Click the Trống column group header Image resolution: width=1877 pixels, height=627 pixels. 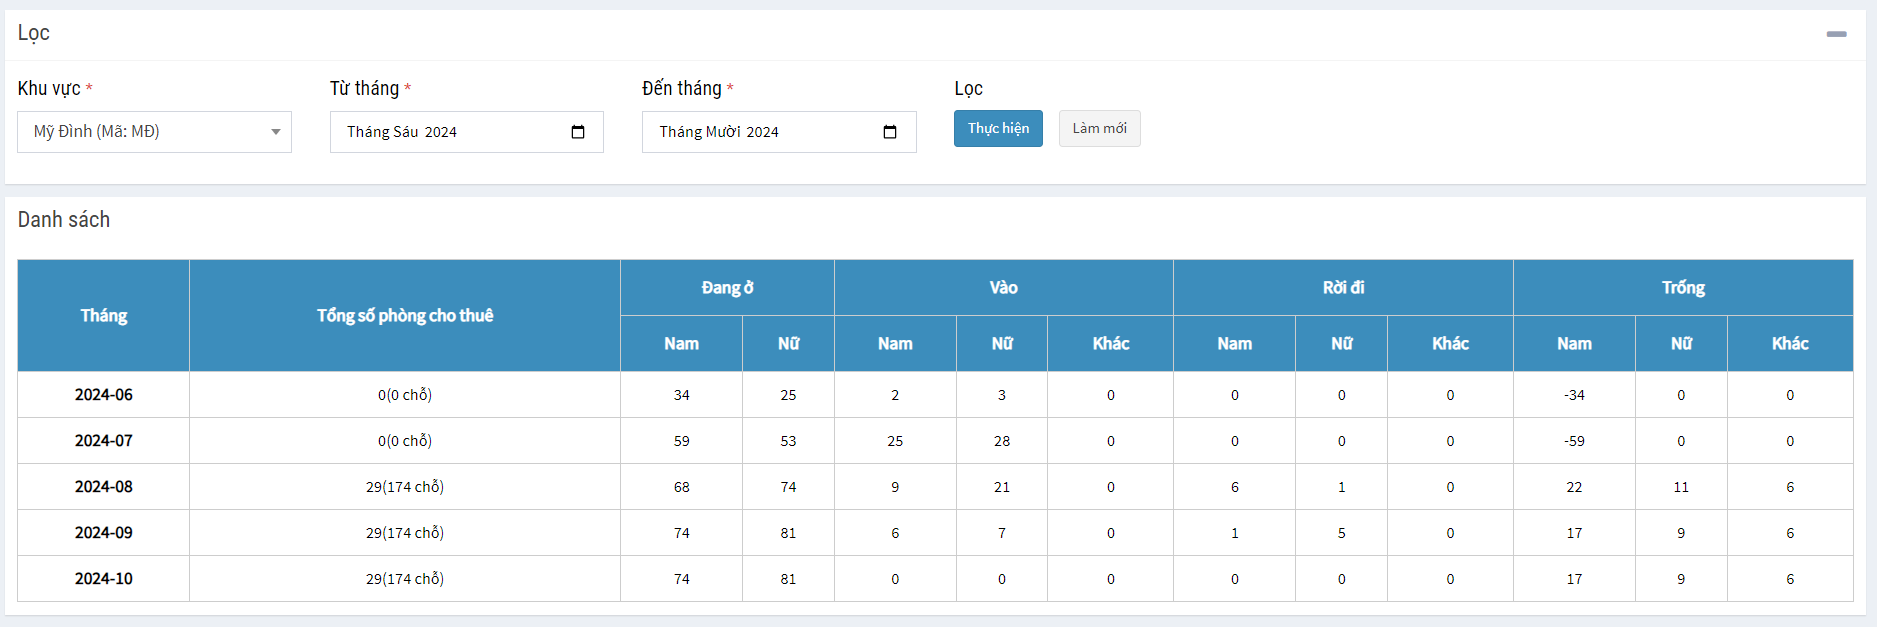1683,288
